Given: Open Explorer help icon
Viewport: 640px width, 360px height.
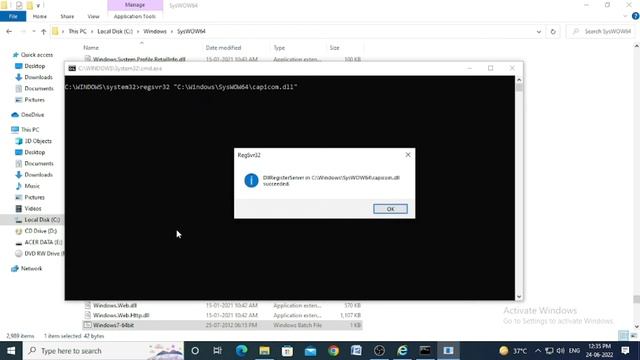Looking at the screenshot, I should [x=636, y=16].
